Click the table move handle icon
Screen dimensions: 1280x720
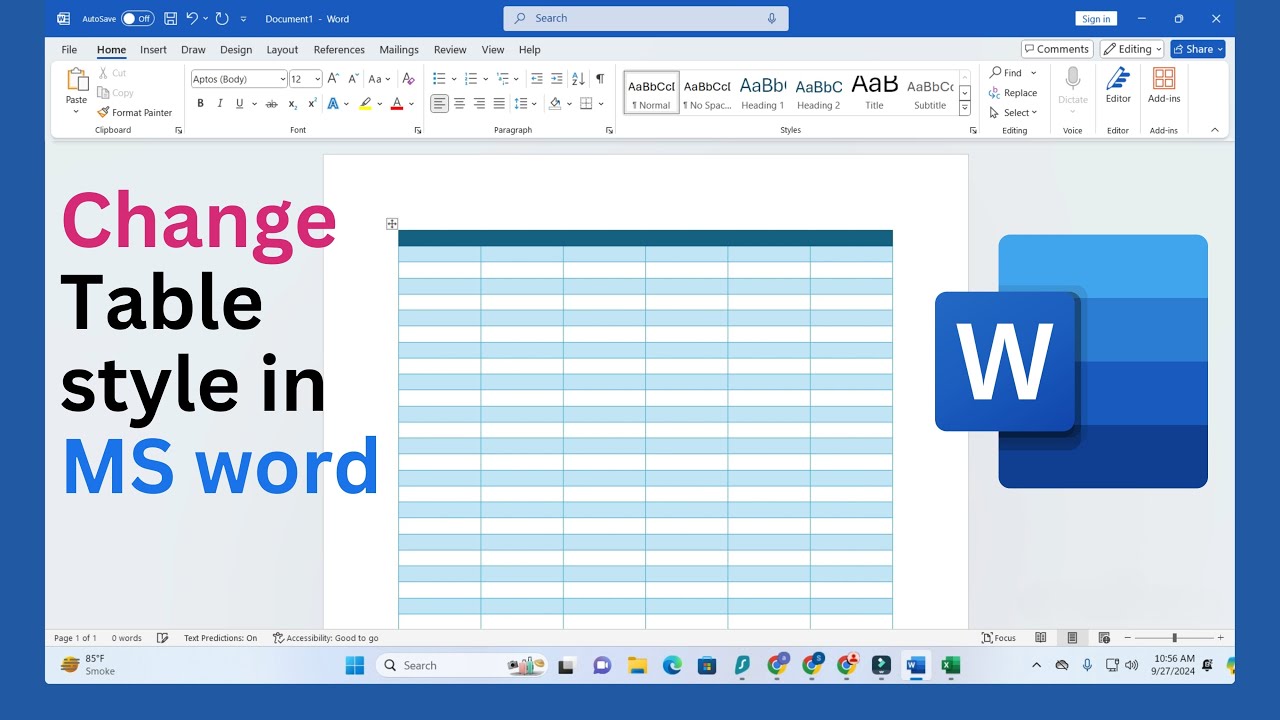392,224
